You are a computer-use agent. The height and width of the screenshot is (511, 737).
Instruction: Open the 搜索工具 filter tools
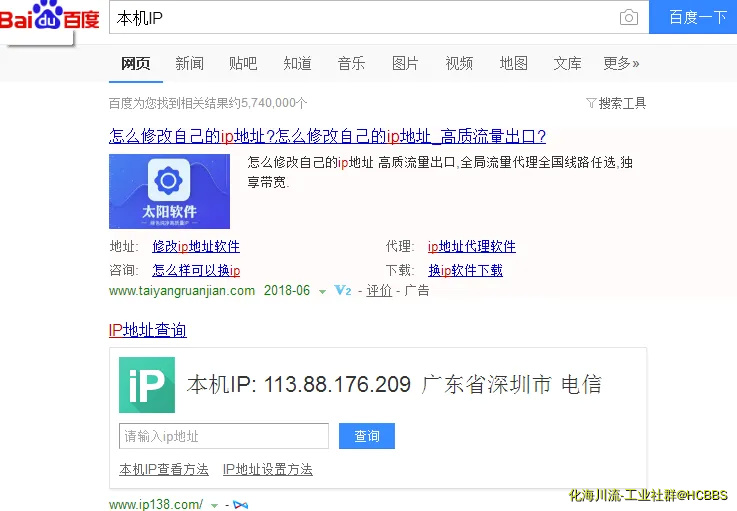616,103
